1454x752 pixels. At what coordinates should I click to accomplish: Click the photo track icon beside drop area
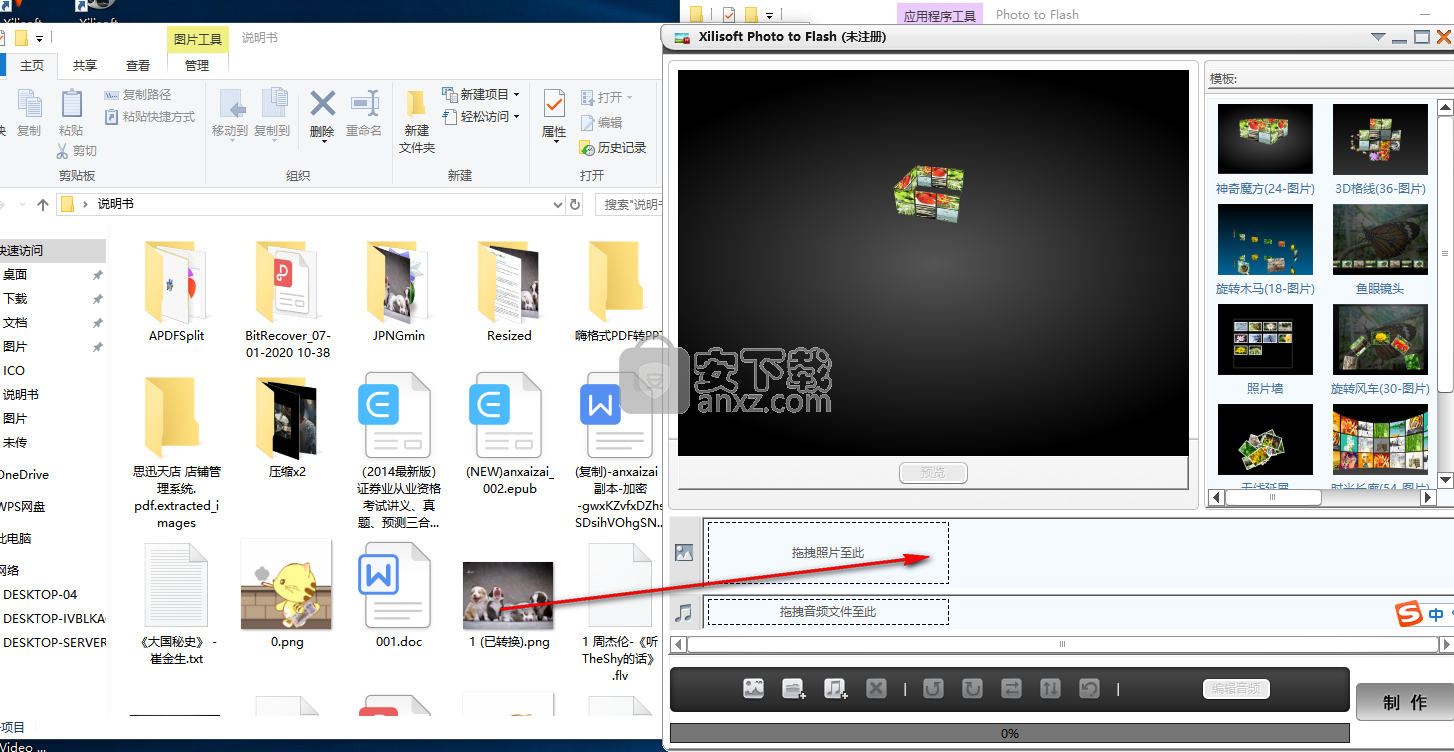pyautogui.click(x=684, y=552)
